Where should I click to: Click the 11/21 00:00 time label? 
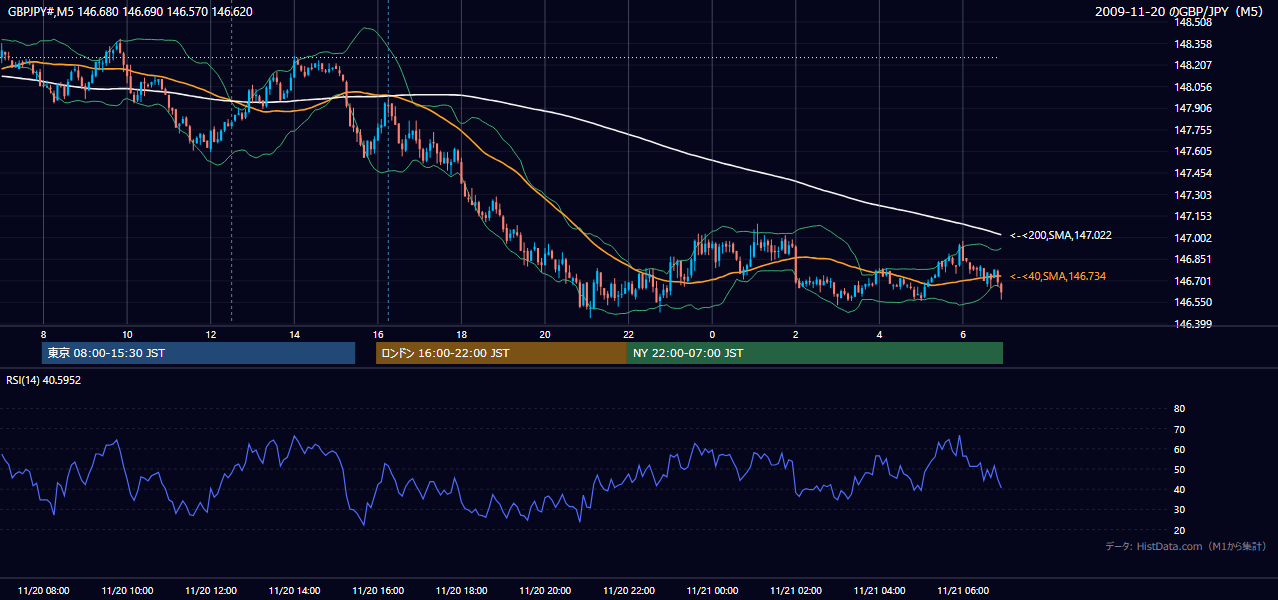712,591
